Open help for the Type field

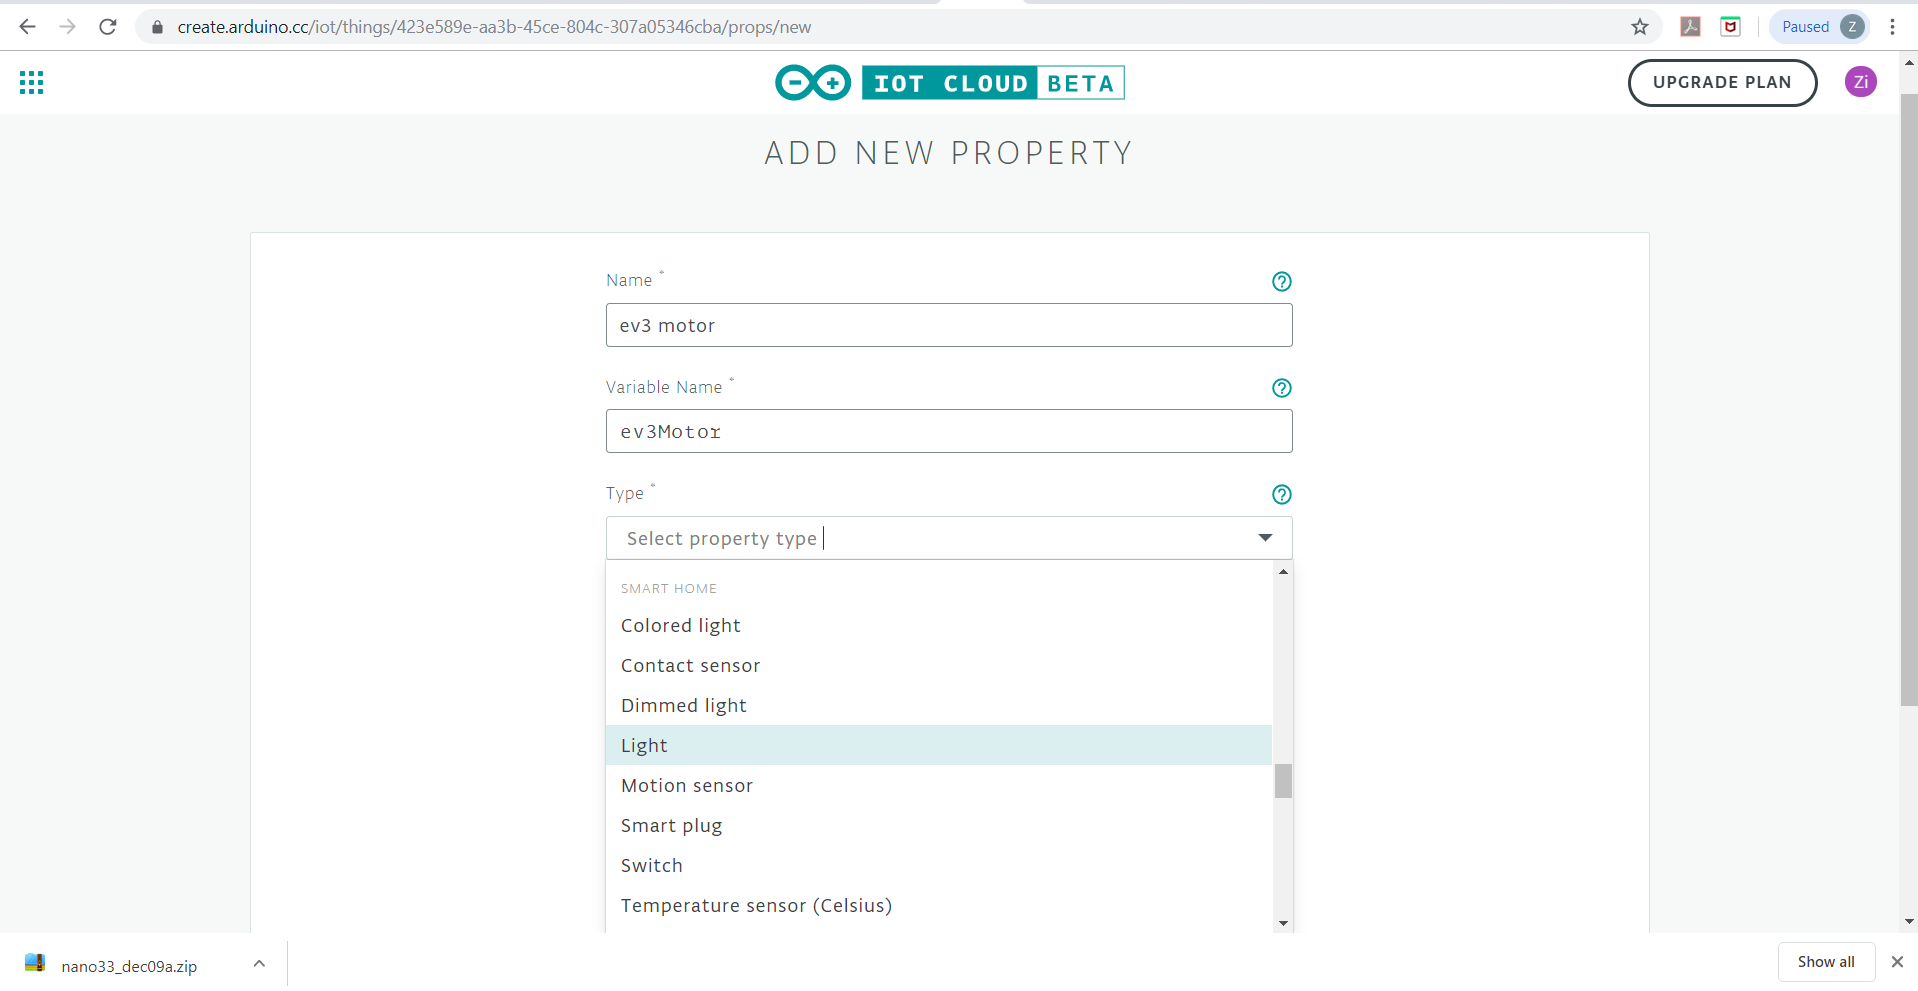(1281, 494)
